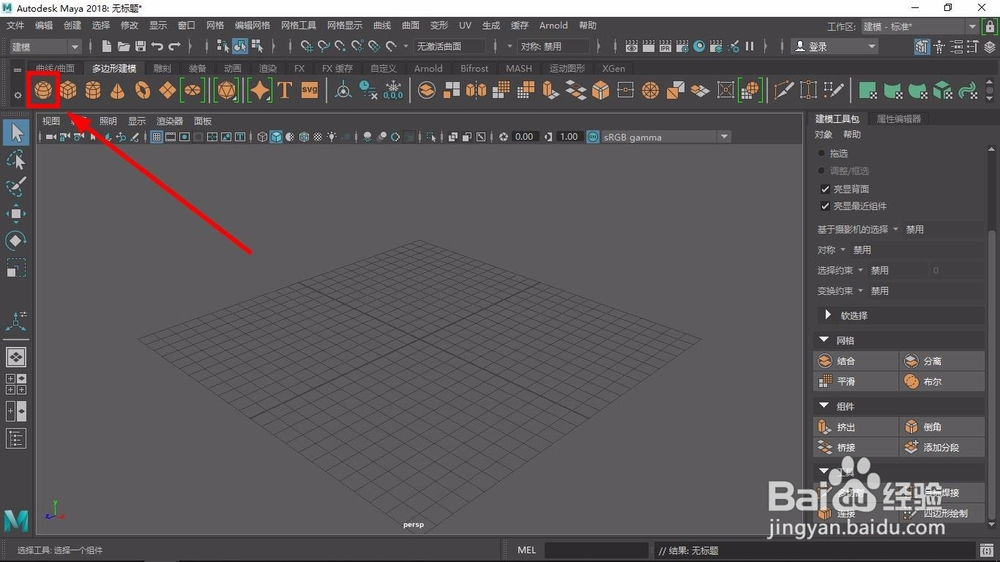1000x562 pixels.
Task: Create a polygon cone from the shelf
Action: point(117,90)
